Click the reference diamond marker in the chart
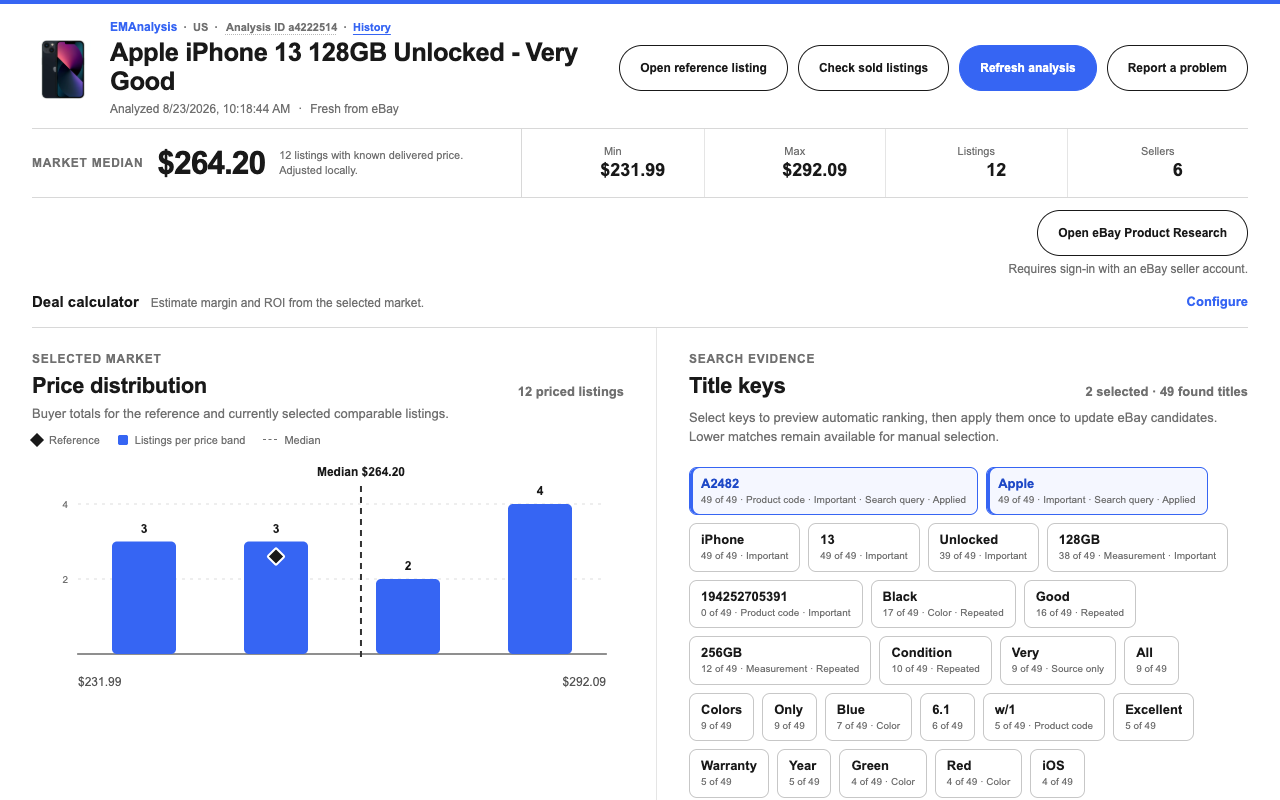 click(276, 556)
